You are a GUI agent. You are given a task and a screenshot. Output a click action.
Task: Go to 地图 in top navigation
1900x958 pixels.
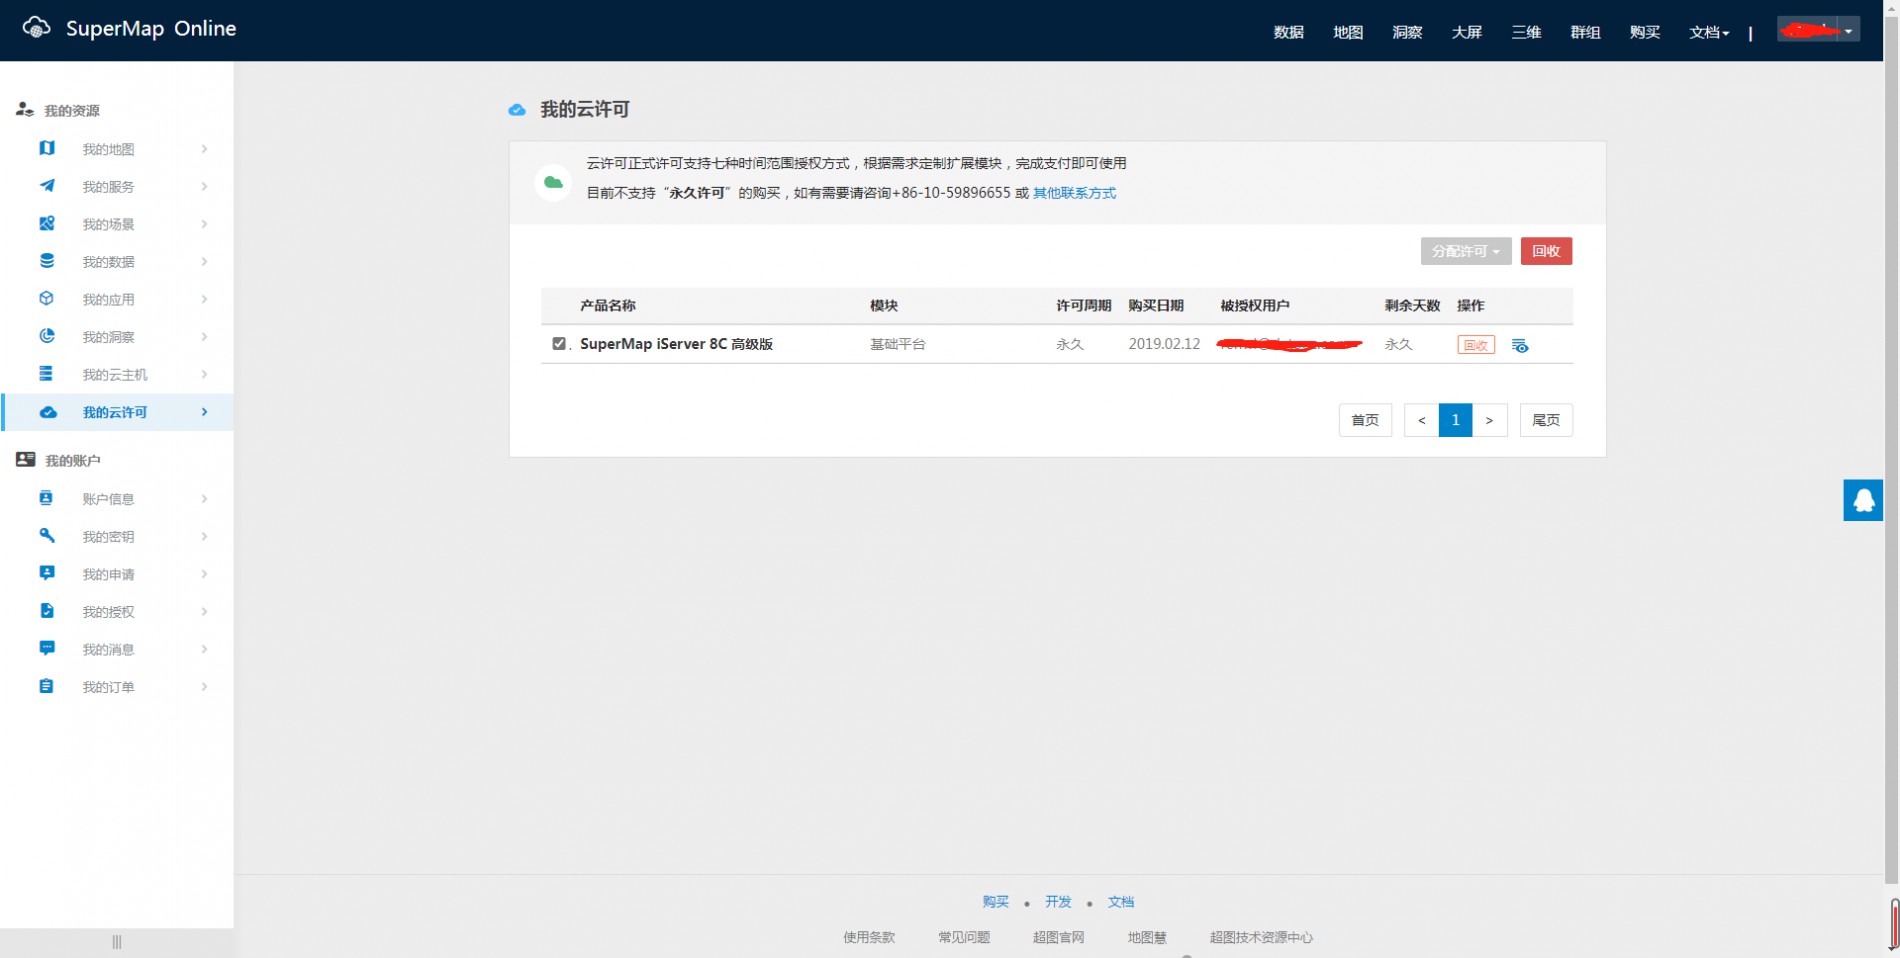1348,32
